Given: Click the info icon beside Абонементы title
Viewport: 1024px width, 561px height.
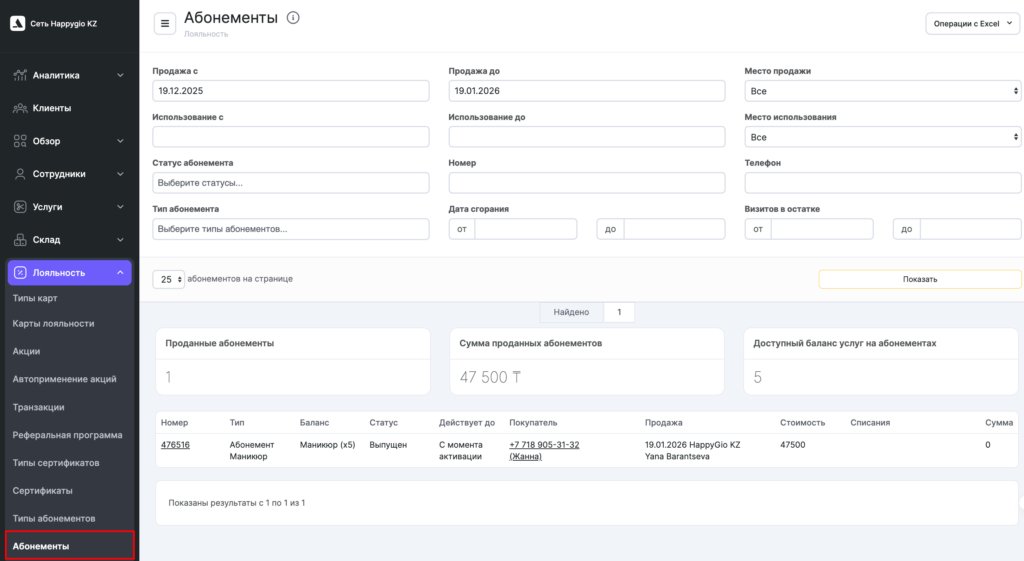Looking at the screenshot, I should coord(293,18).
